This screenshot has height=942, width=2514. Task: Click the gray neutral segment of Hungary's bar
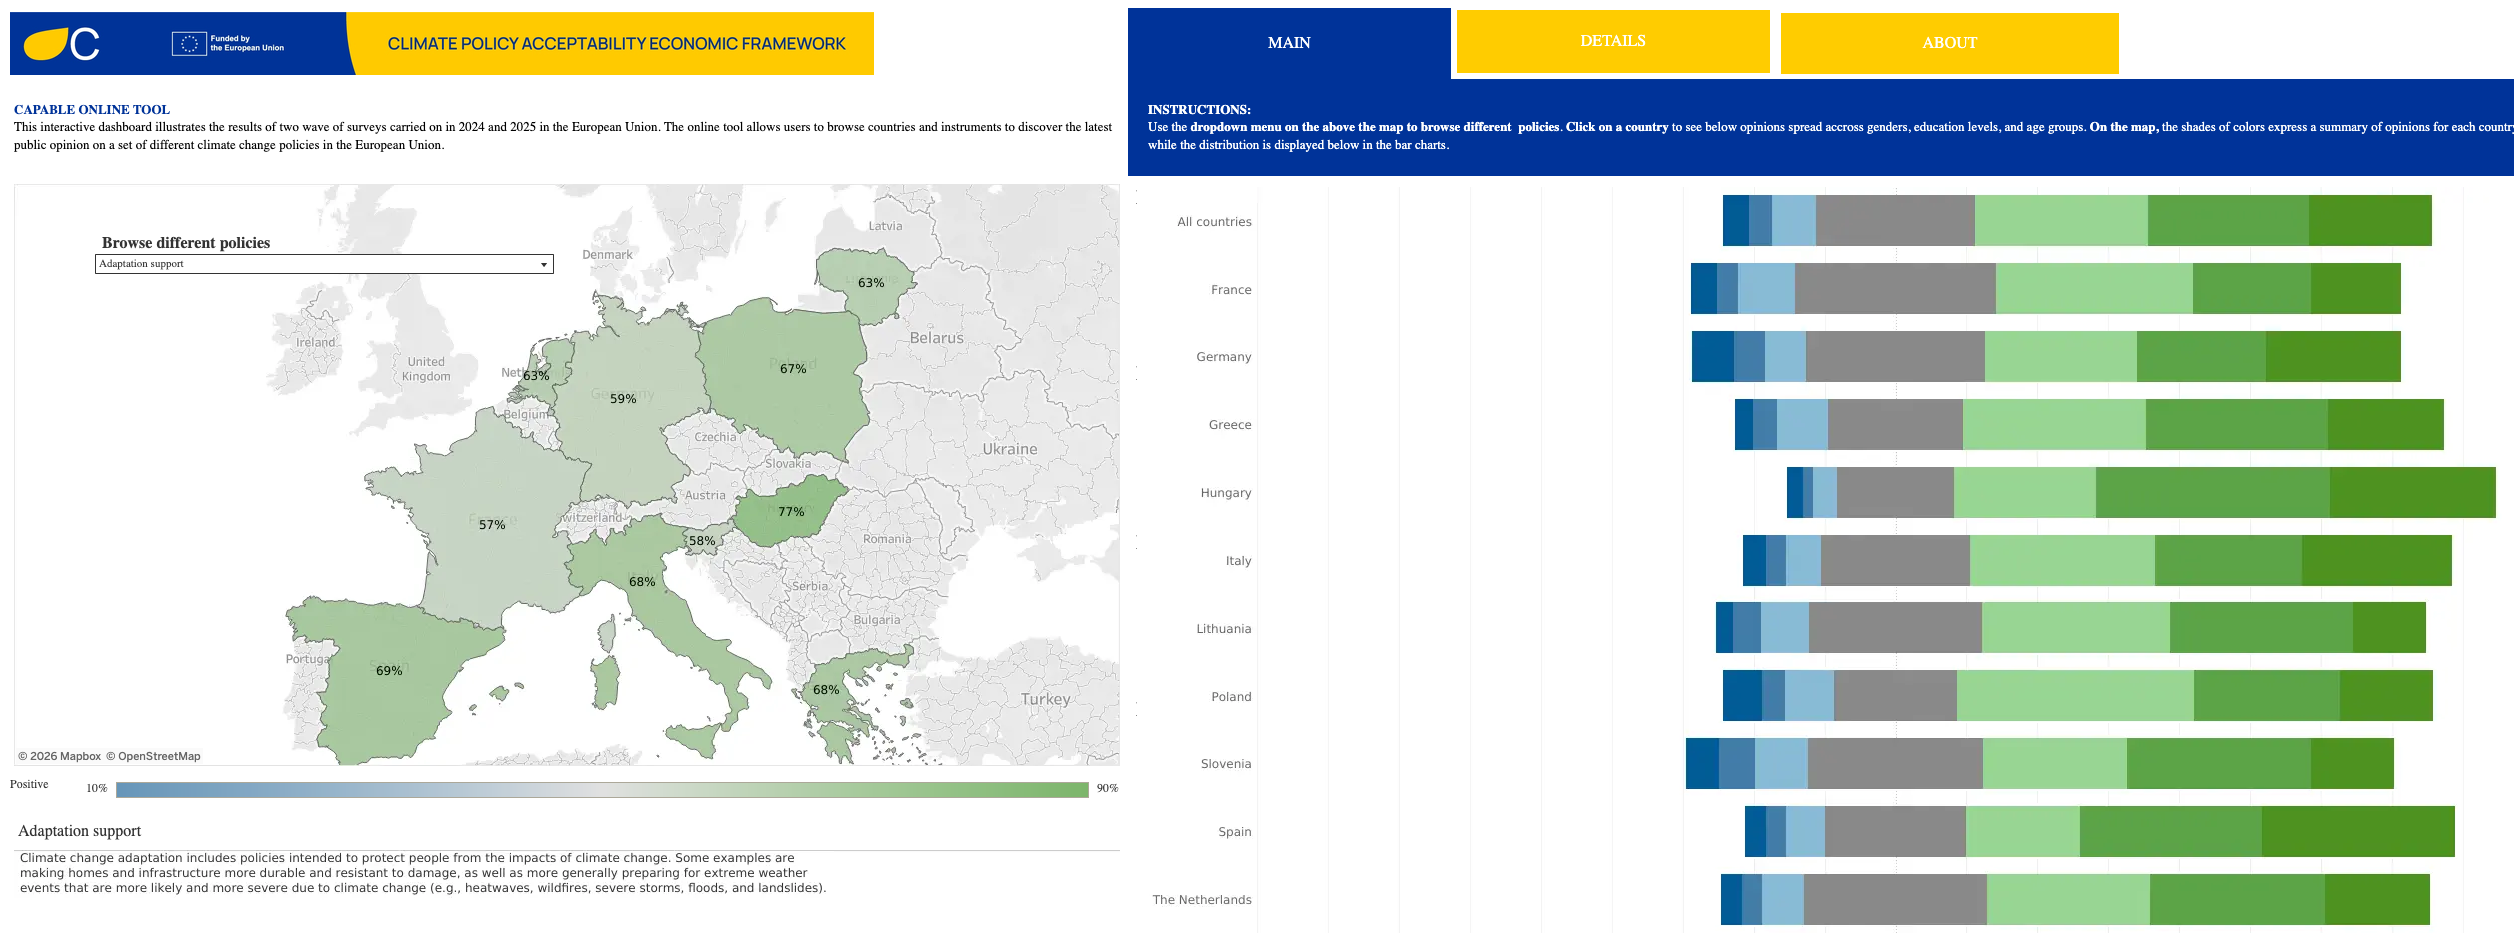1895,492
